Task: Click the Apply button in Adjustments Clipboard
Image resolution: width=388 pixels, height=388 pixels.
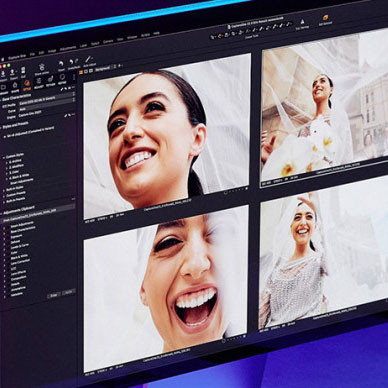Action: pyautogui.click(x=68, y=292)
